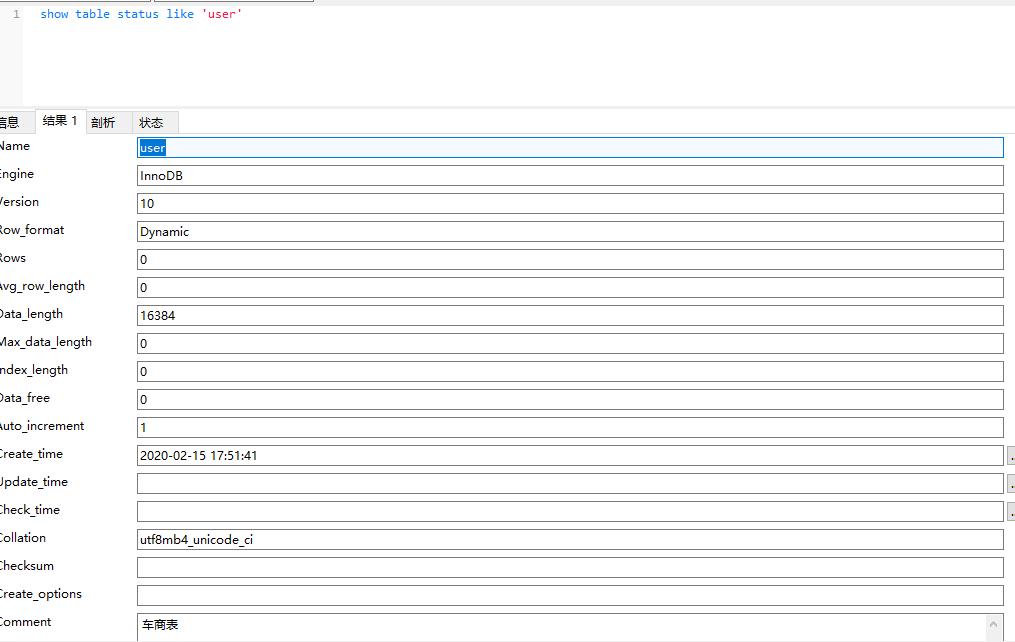Click the Avg_row_length value field
Image resolution: width=1015 pixels, height=642 pixels.
tap(570, 287)
